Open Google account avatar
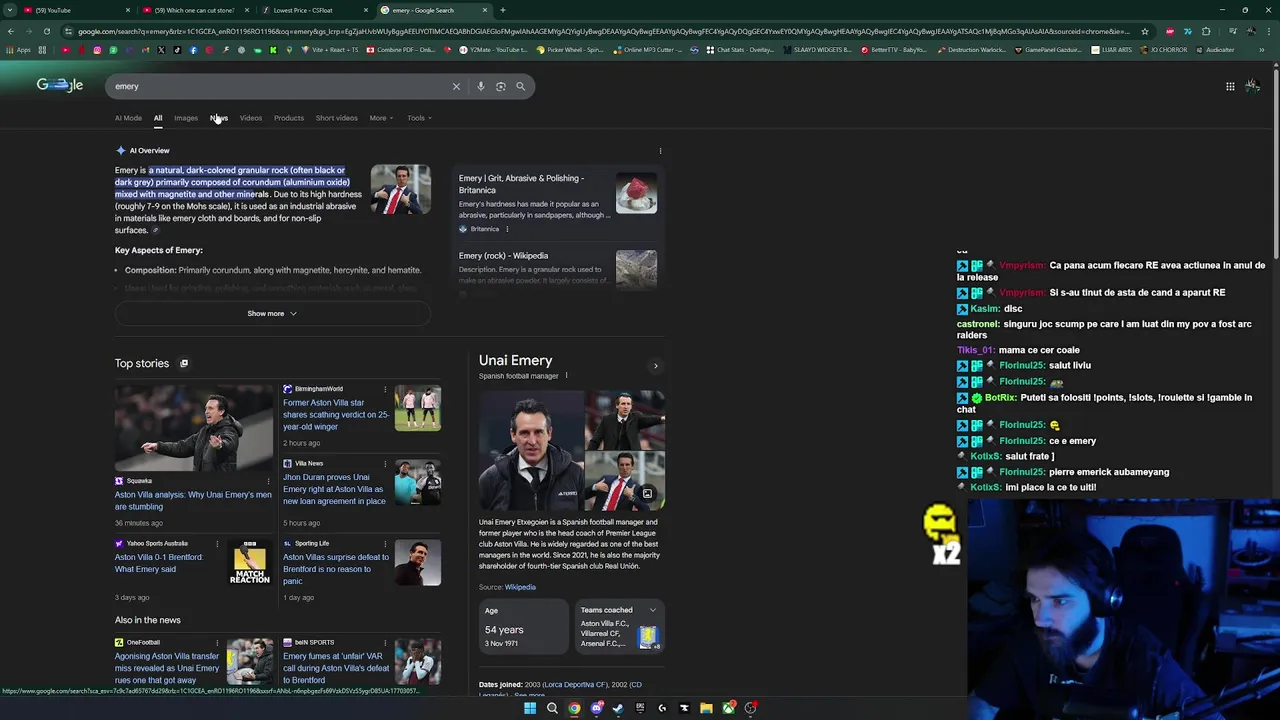 (x=1252, y=86)
